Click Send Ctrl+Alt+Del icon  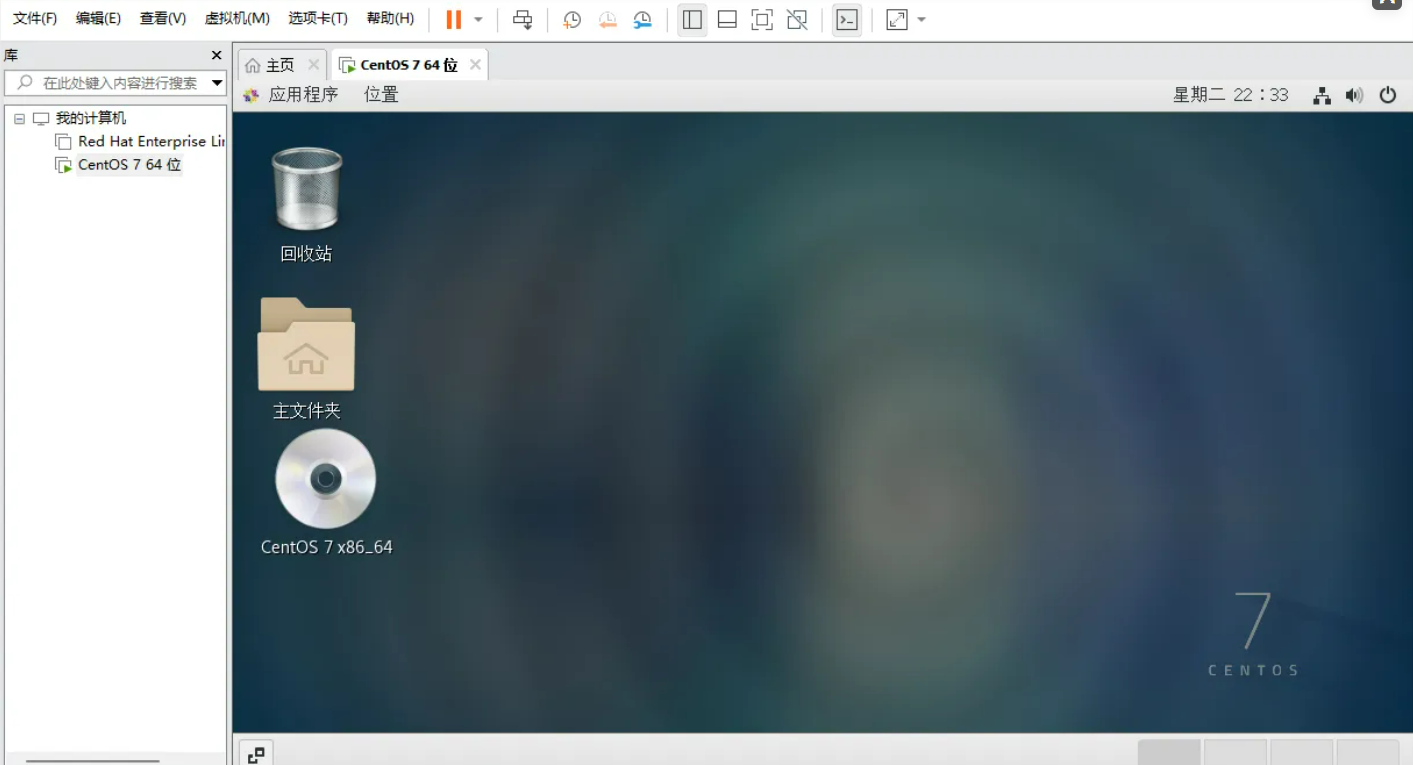point(522,19)
